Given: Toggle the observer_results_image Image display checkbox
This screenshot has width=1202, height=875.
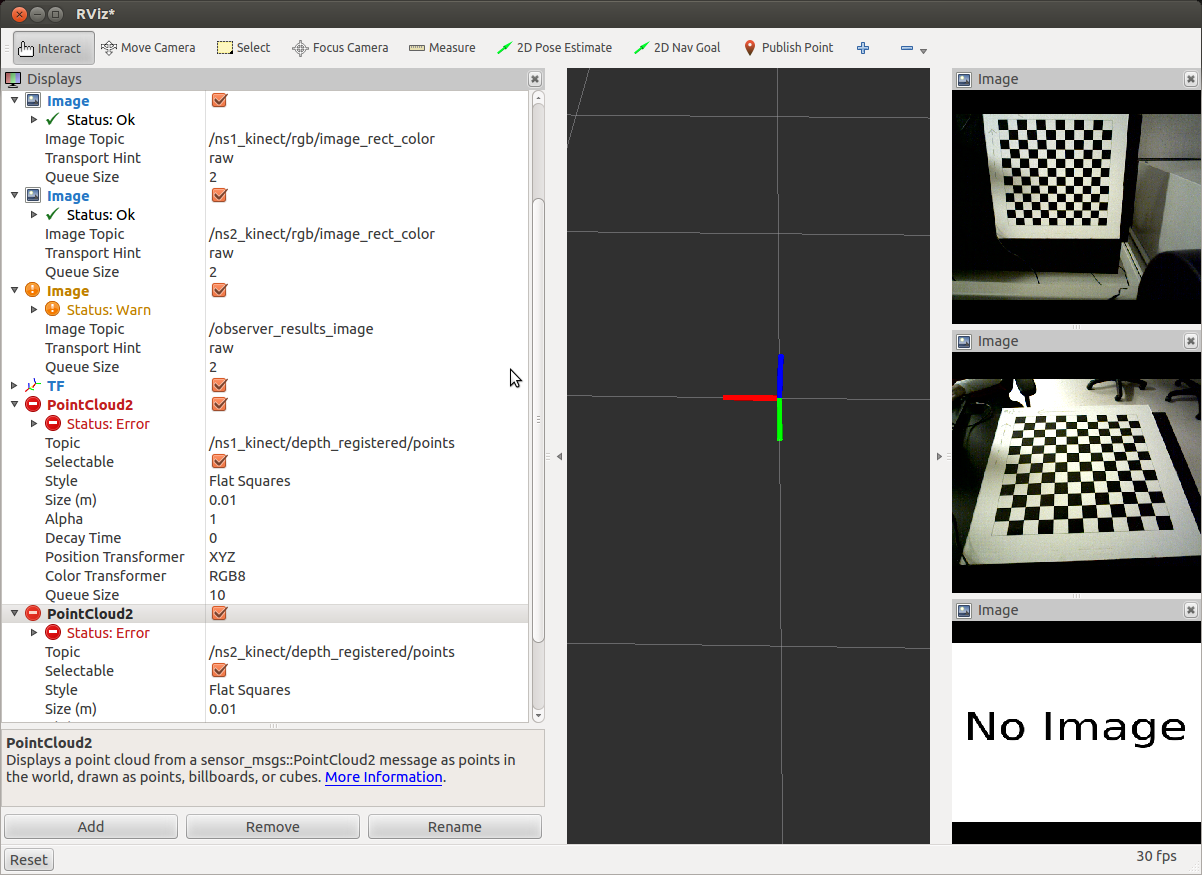Looking at the screenshot, I should (220, 291).
